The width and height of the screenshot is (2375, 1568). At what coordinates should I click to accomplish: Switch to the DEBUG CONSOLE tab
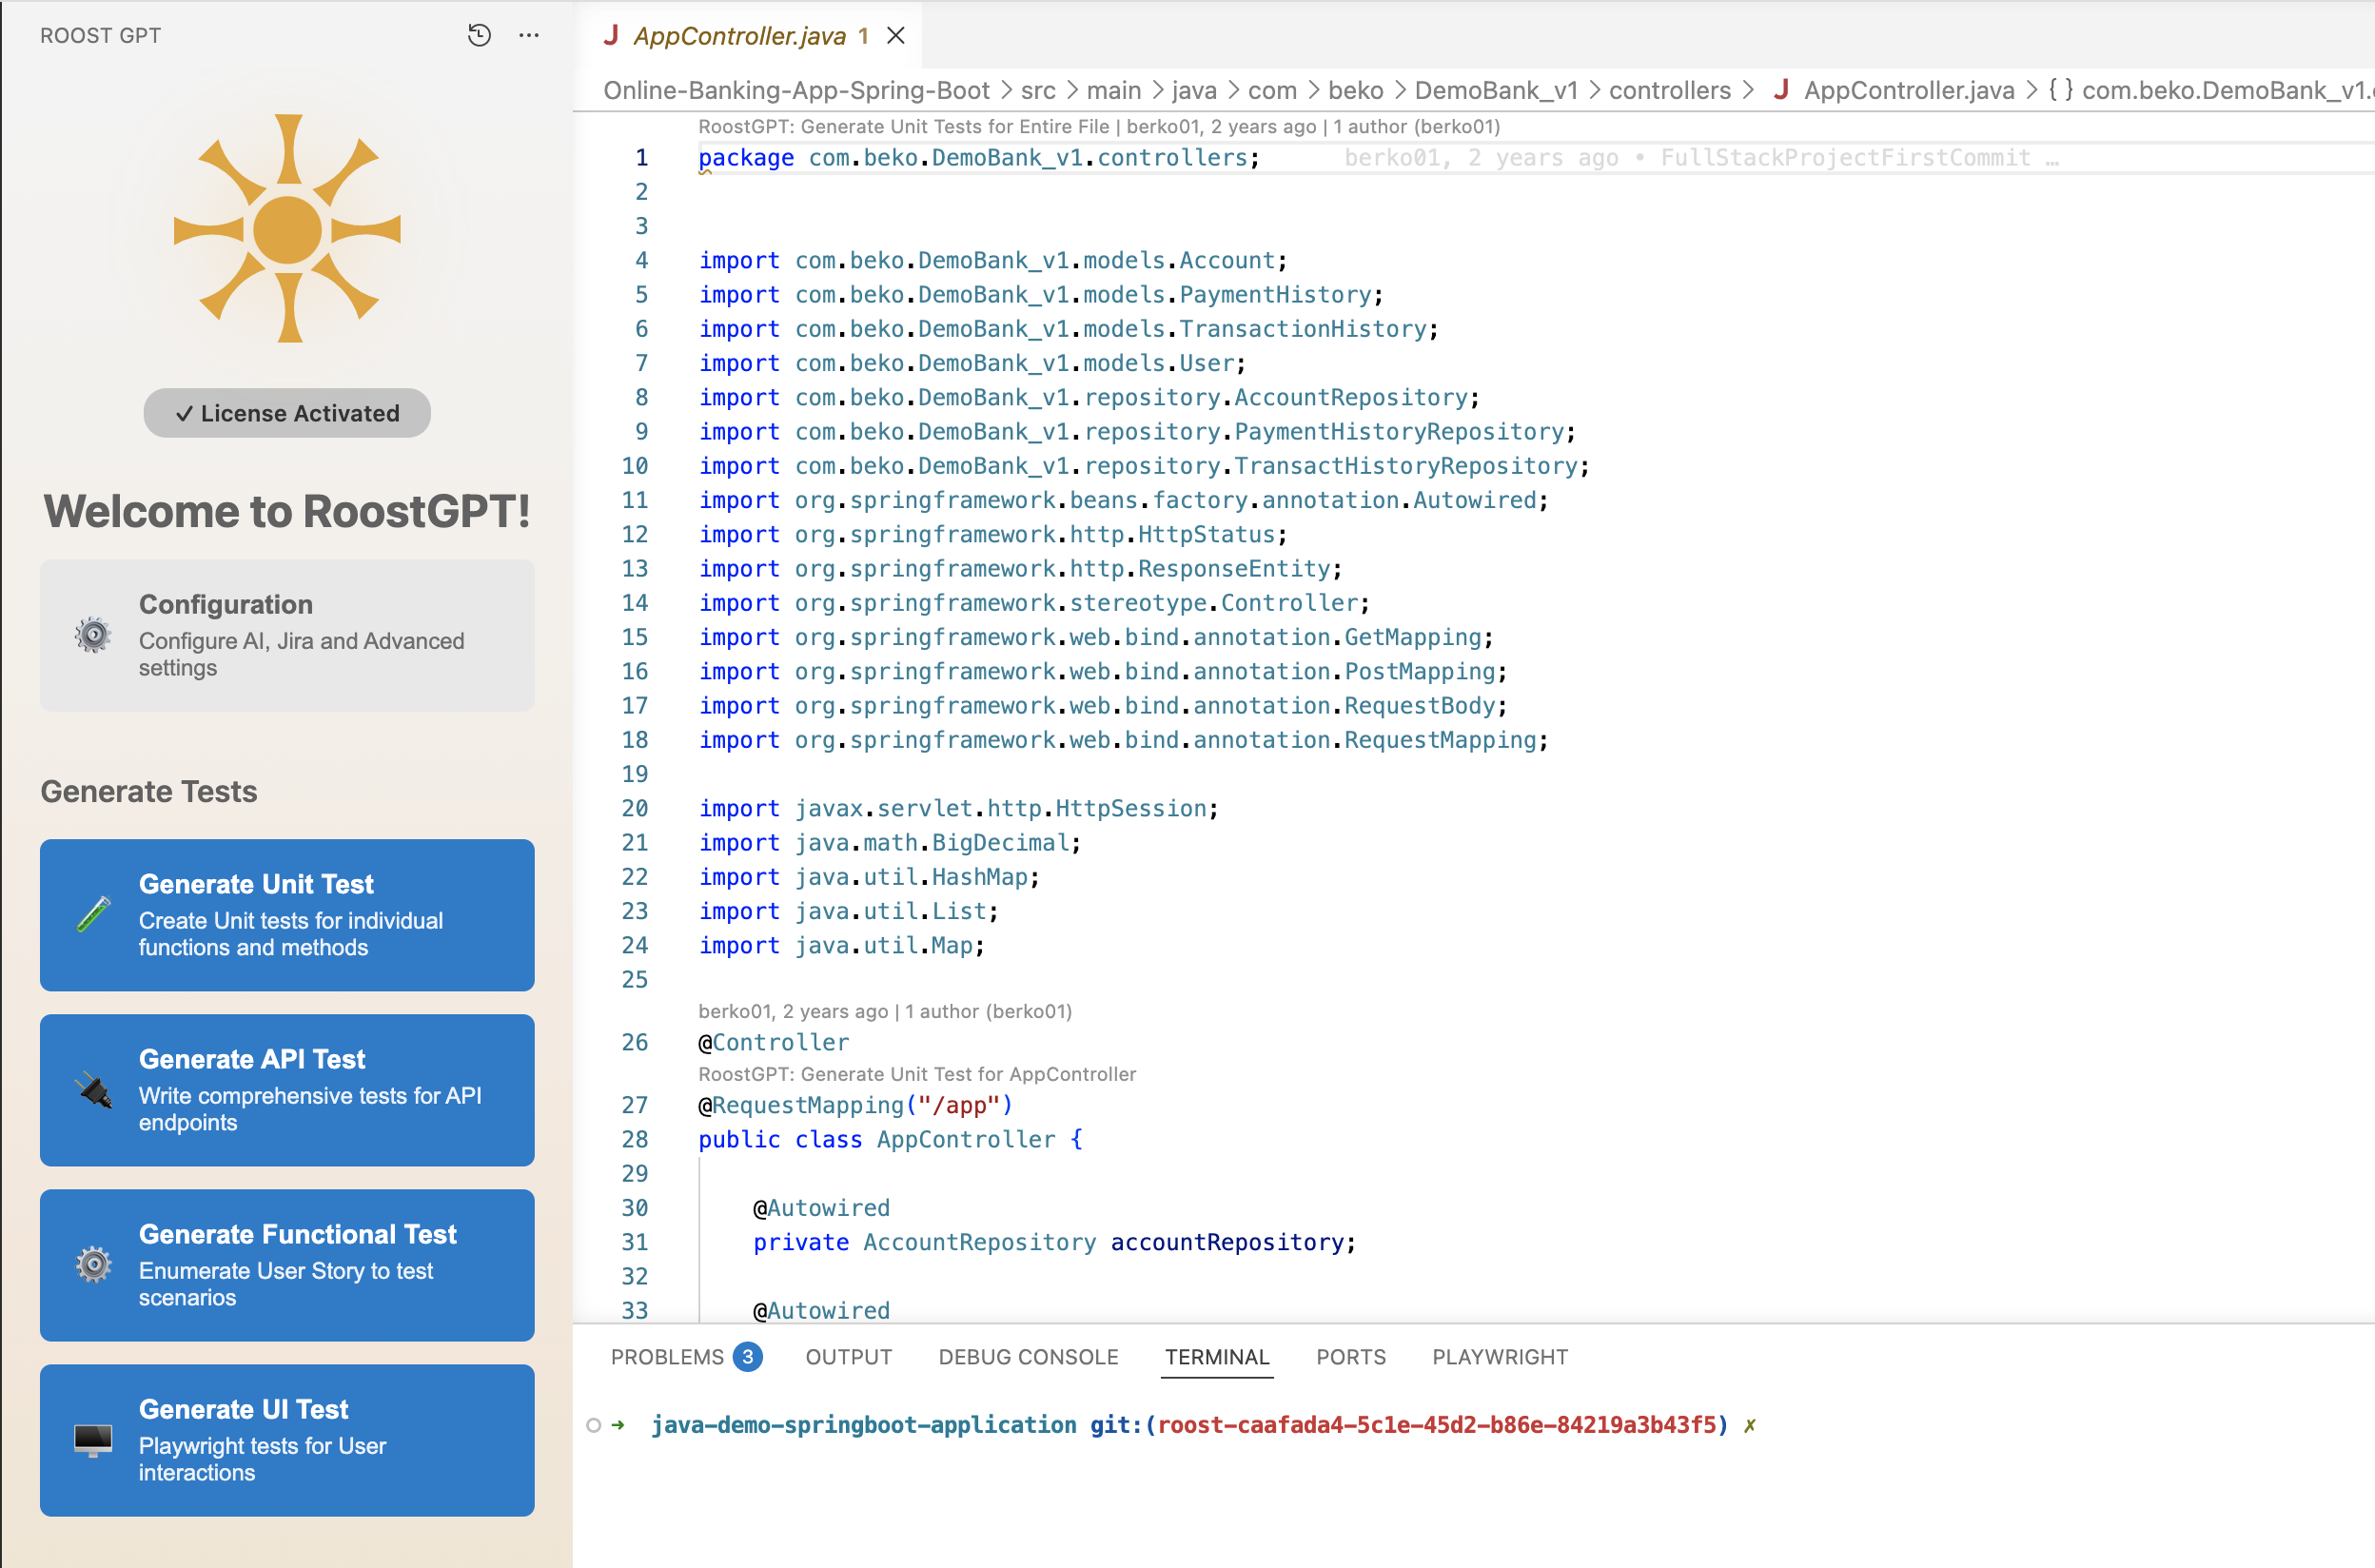[x=1027, y=1357]
